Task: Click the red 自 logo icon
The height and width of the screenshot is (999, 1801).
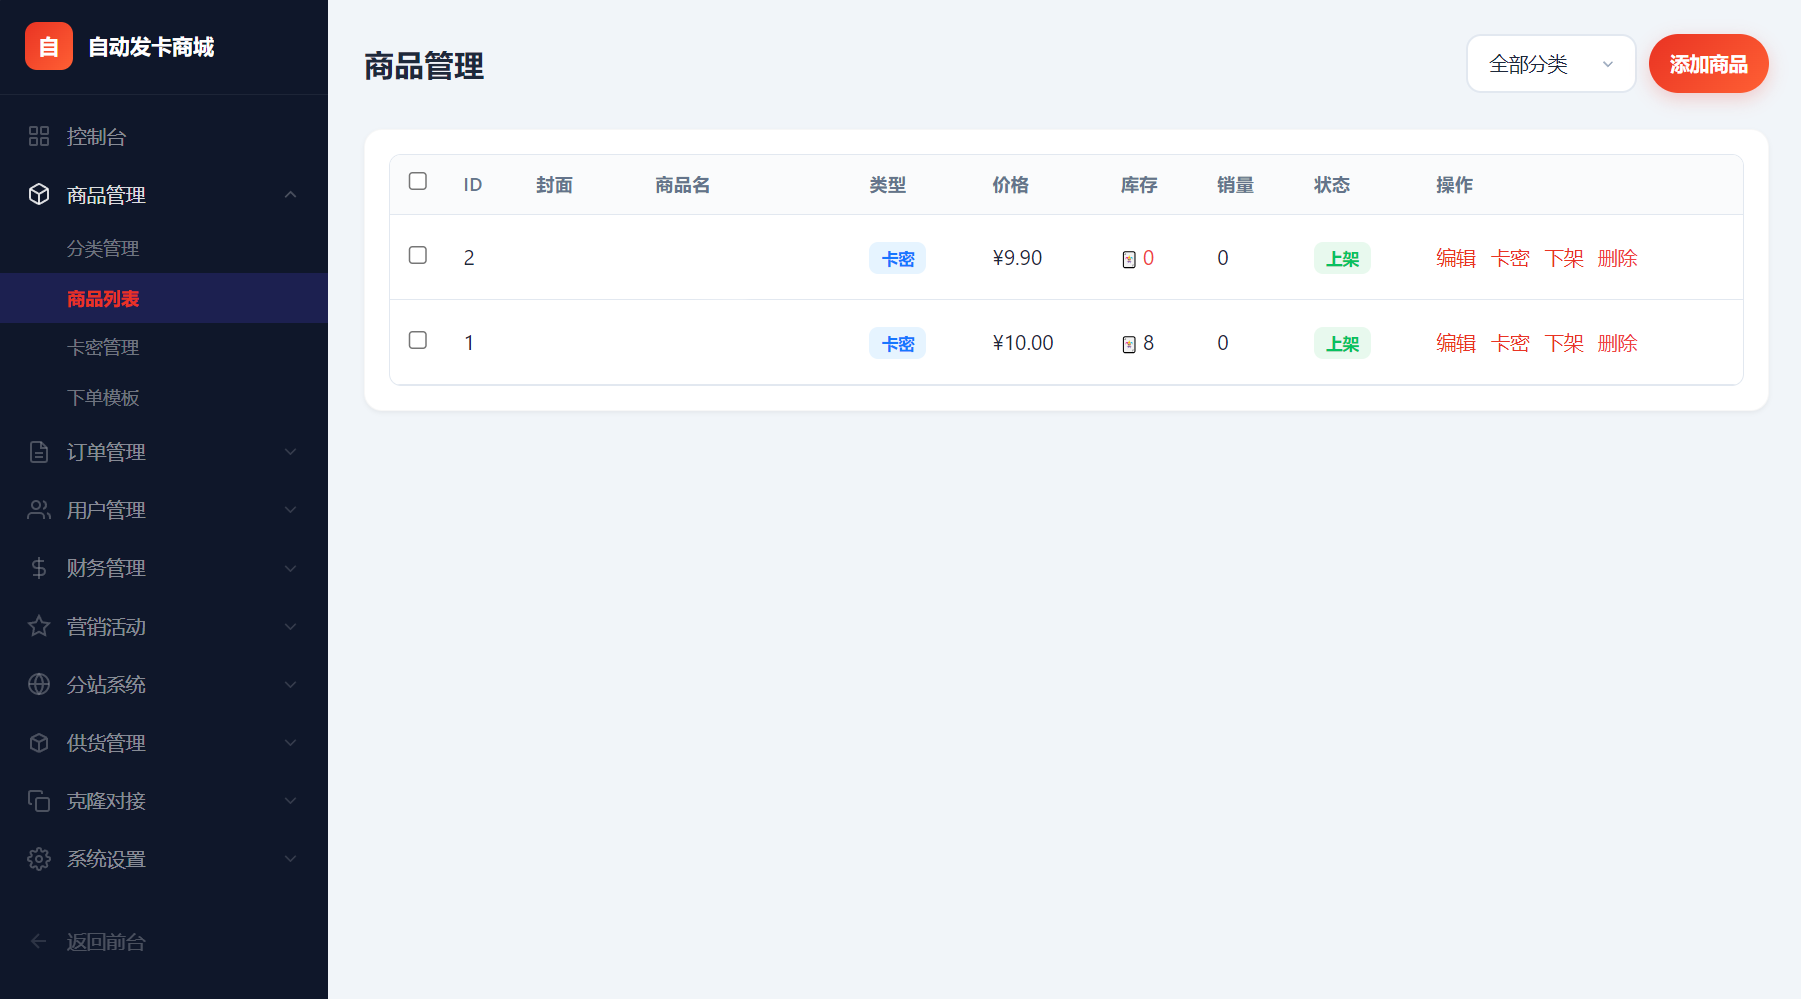Action: point(48,46)
